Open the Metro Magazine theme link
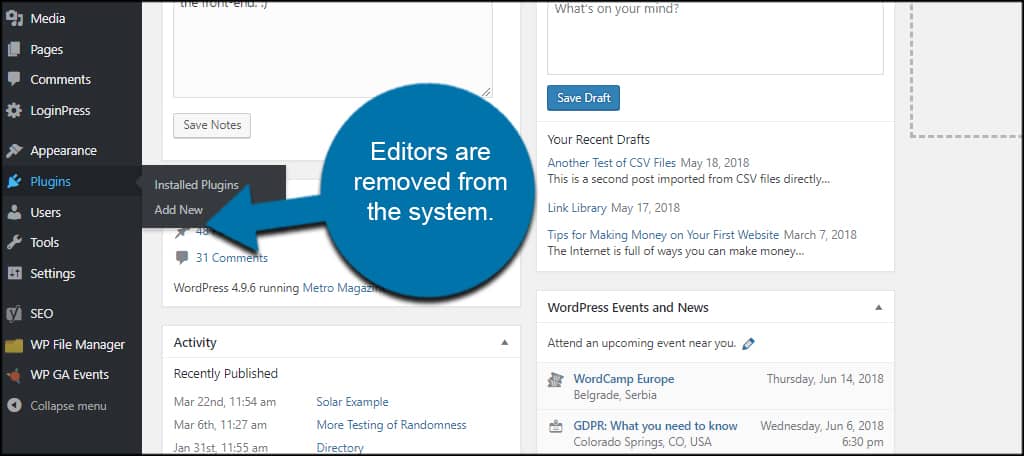Screen dimensions: 1024x456 (x=342, y=287)
